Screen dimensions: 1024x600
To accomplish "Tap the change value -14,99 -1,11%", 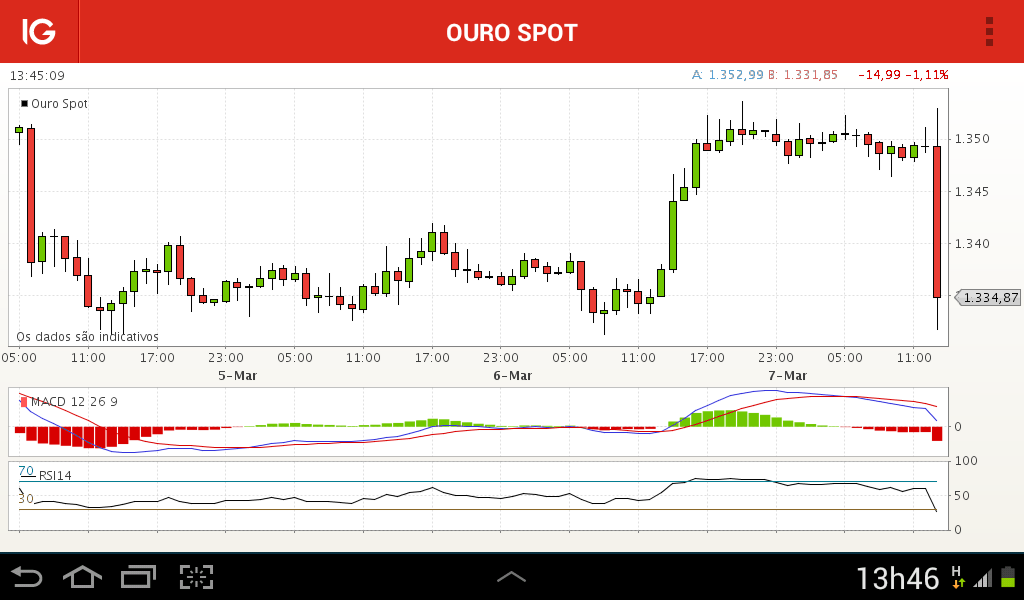I will 903,74.
